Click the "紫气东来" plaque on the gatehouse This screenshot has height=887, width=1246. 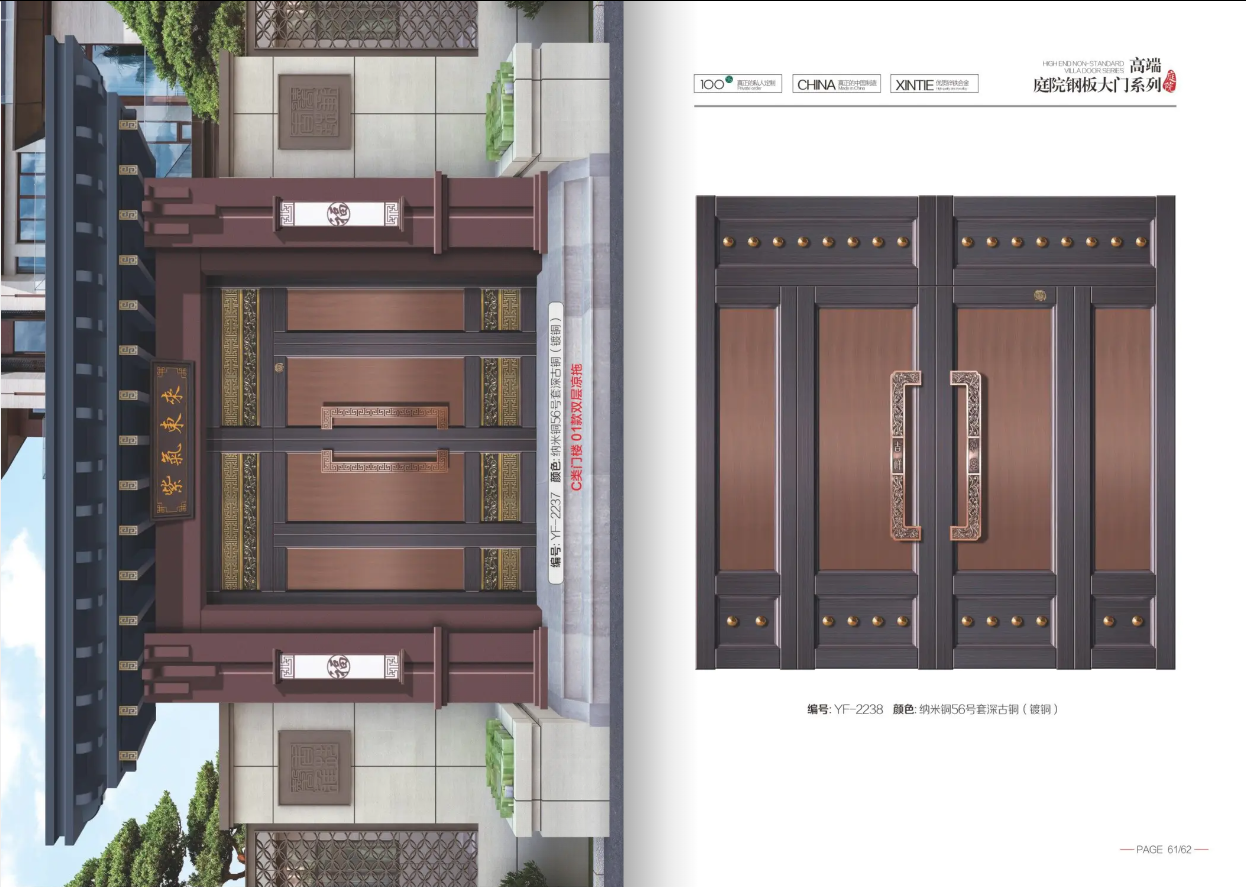(x=173, y=440)
